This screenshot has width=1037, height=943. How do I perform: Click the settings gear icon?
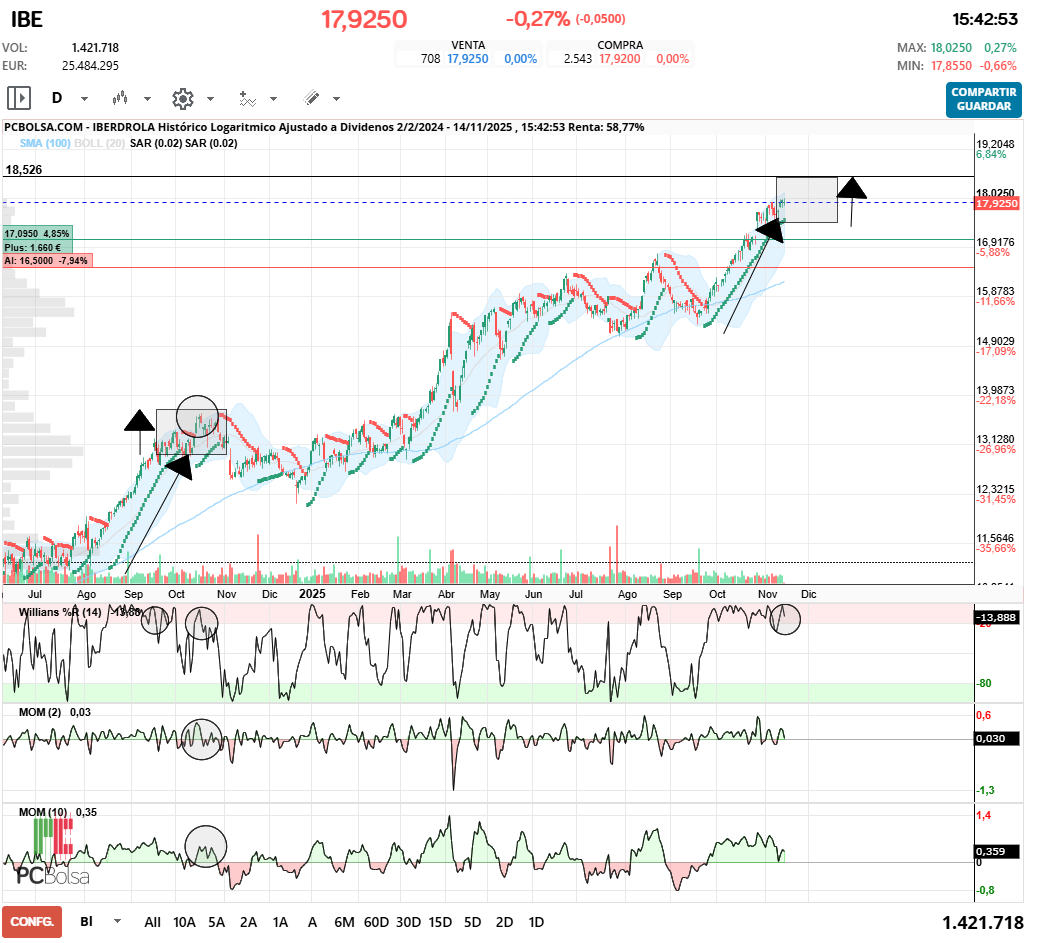pyautogui.click(x=182, y=98)
